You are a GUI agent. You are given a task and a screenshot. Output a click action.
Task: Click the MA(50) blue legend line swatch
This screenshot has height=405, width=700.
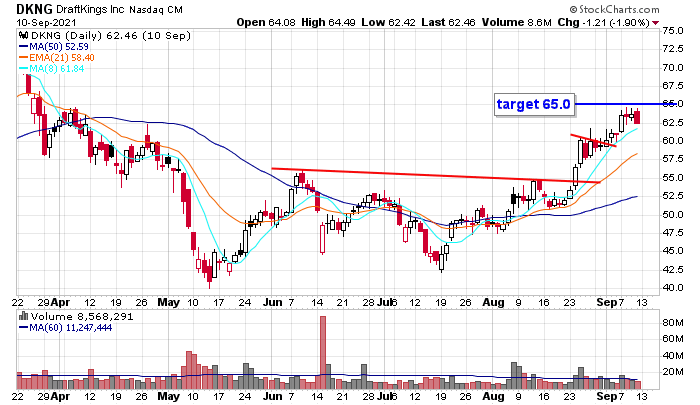point(23,46)
